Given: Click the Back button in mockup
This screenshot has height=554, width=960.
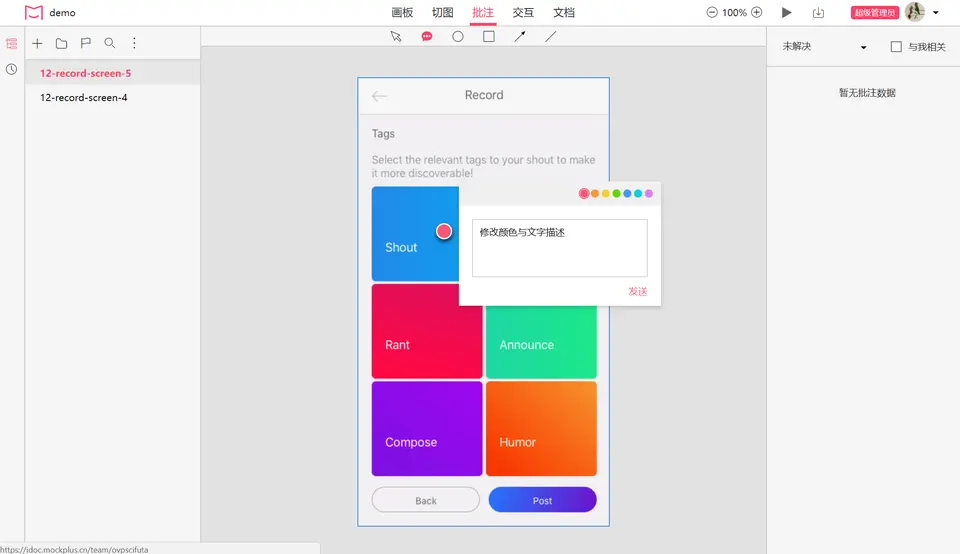Looking at the screenshot, I should tap(426, 500).
